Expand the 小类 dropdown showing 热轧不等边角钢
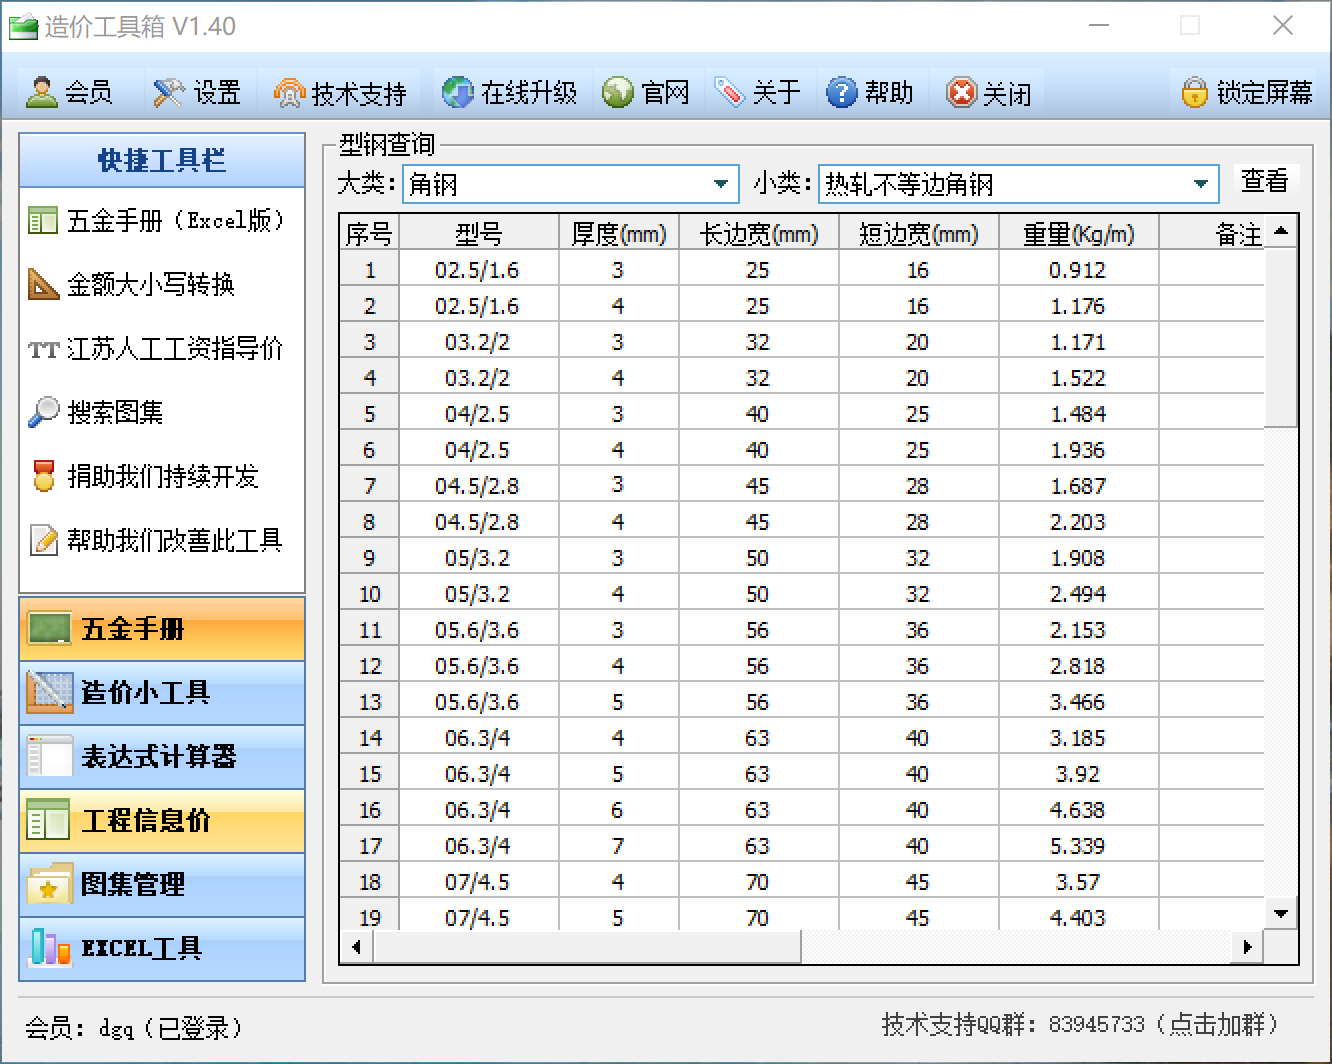The height and width of the screenshot is (1064, 1332). pyautogui.click(x=1018, y=184)
